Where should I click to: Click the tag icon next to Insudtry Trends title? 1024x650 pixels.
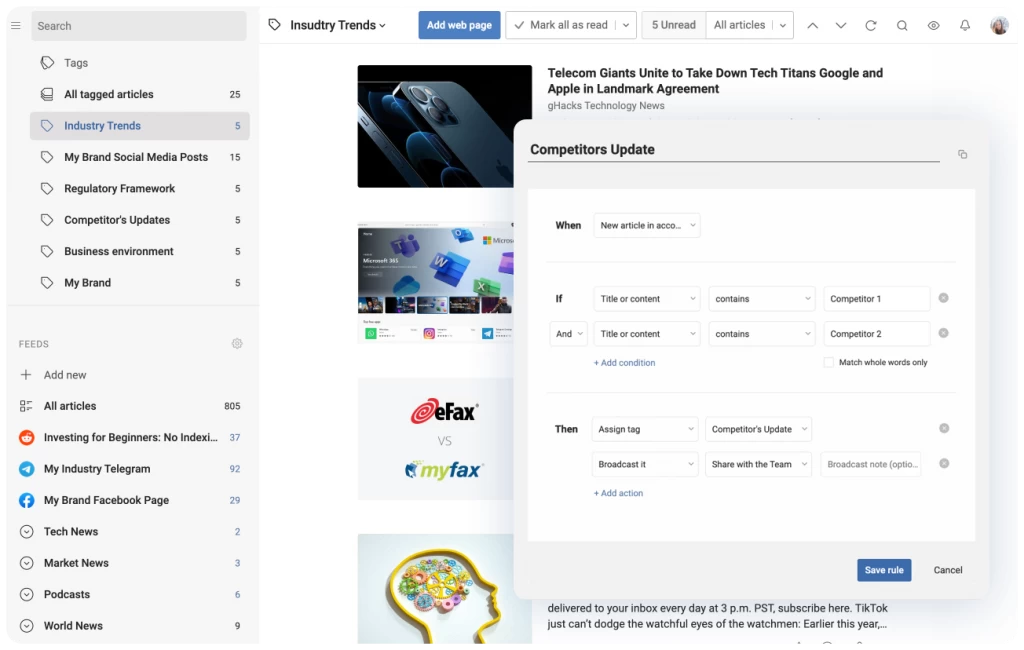tap(275, 25)
